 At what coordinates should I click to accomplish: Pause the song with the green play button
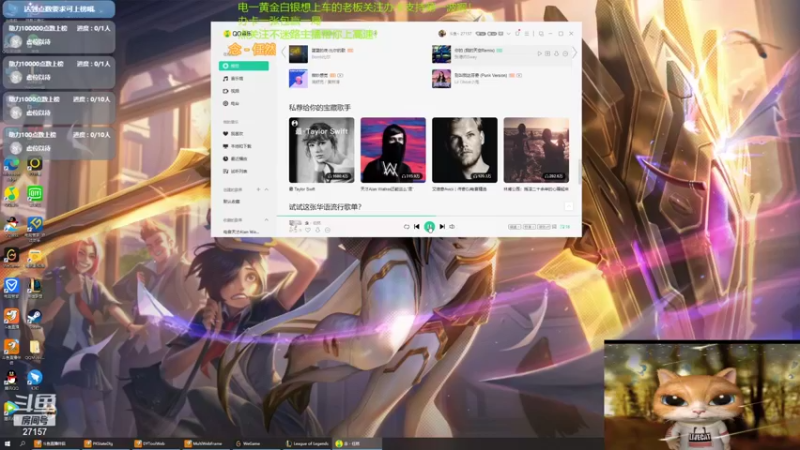(x=430, y=227)
